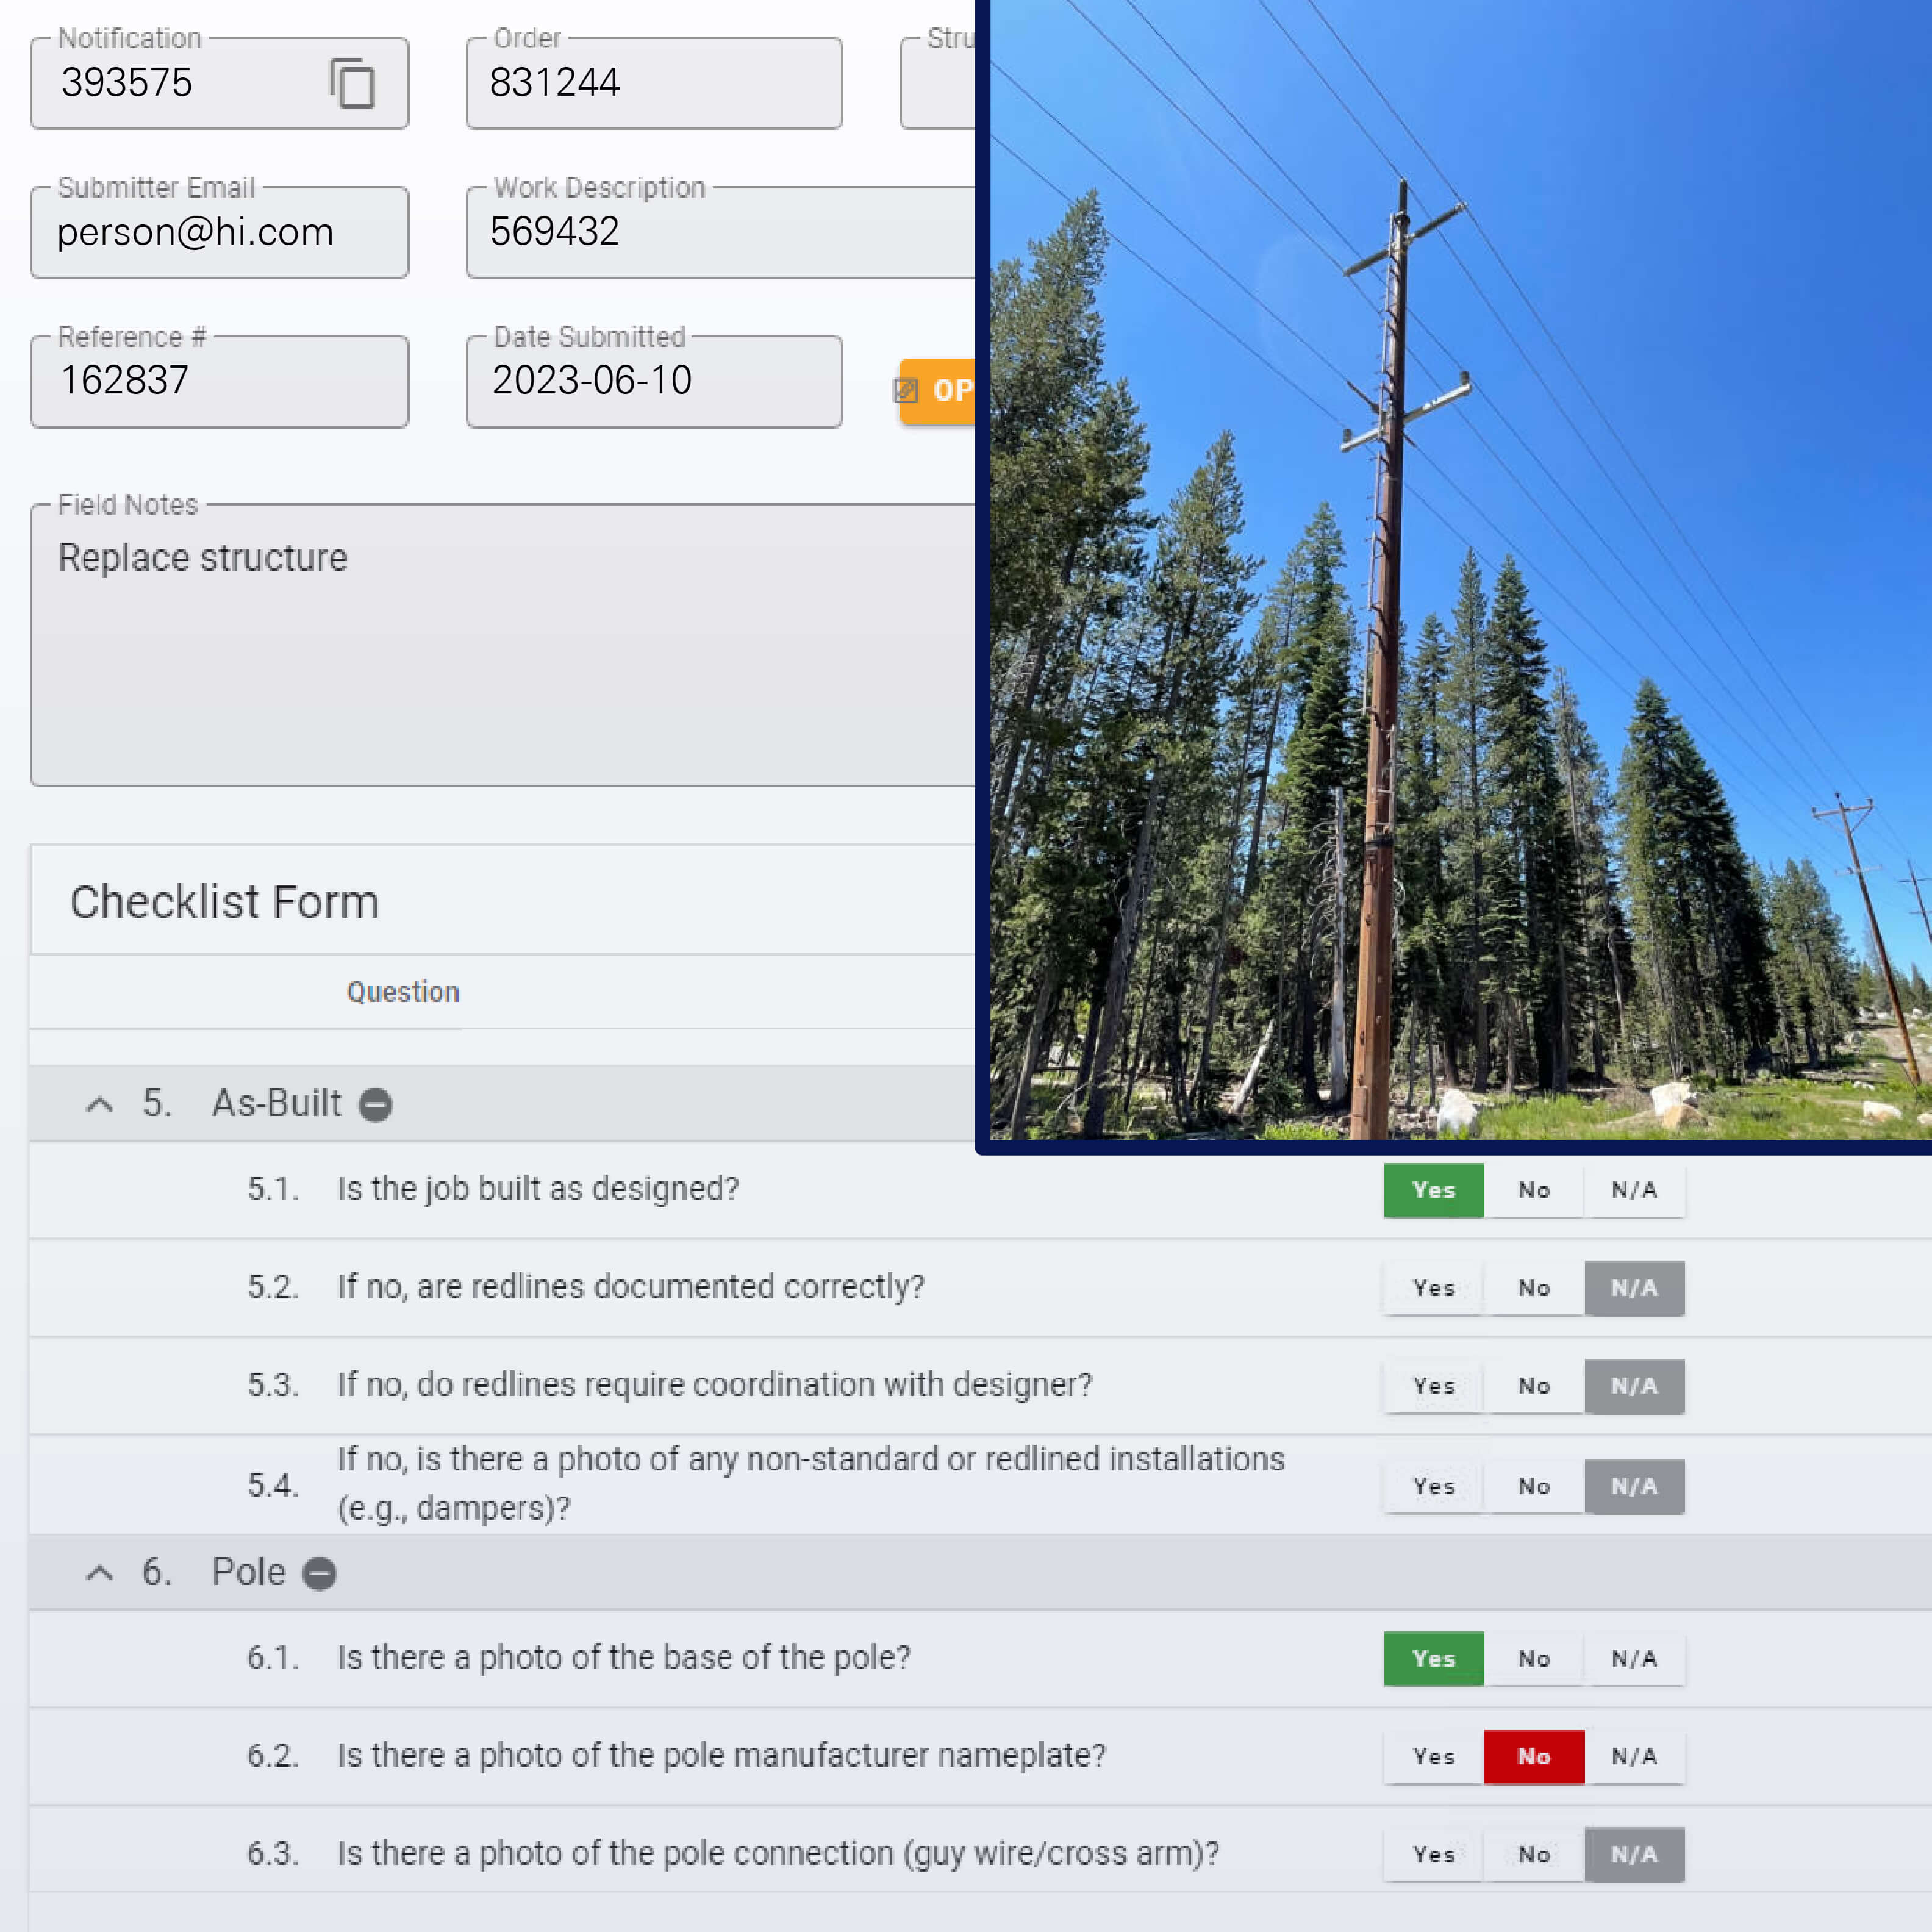Click the Date Submitted field
This screenshot has width=1932, height=1932.
click(x=653, y=381)
